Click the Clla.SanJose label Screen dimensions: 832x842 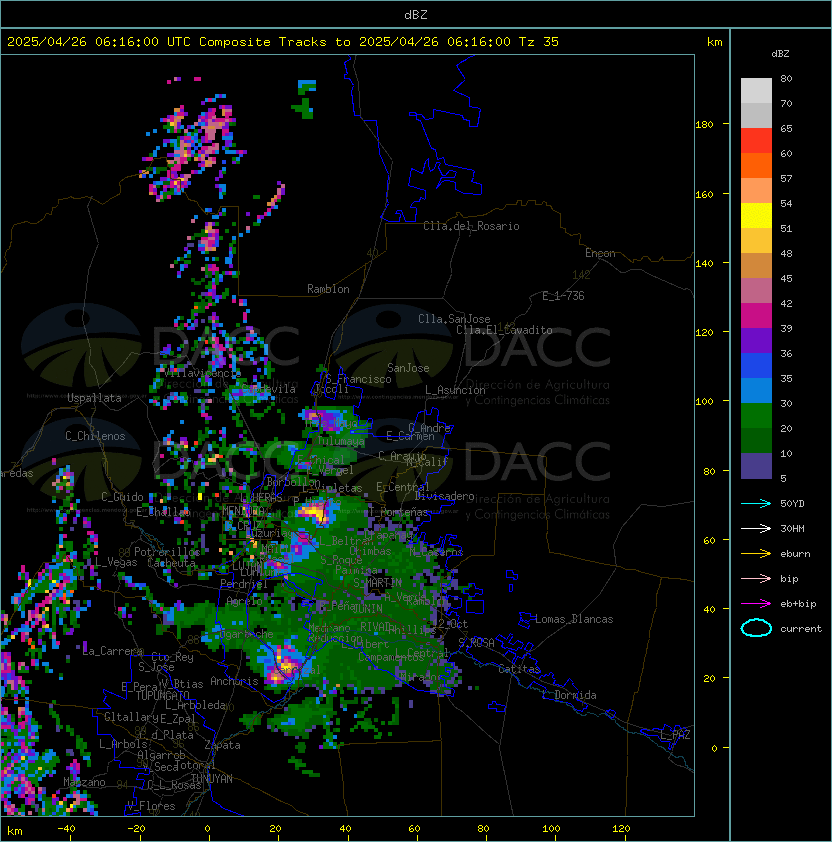pos(454,319)
